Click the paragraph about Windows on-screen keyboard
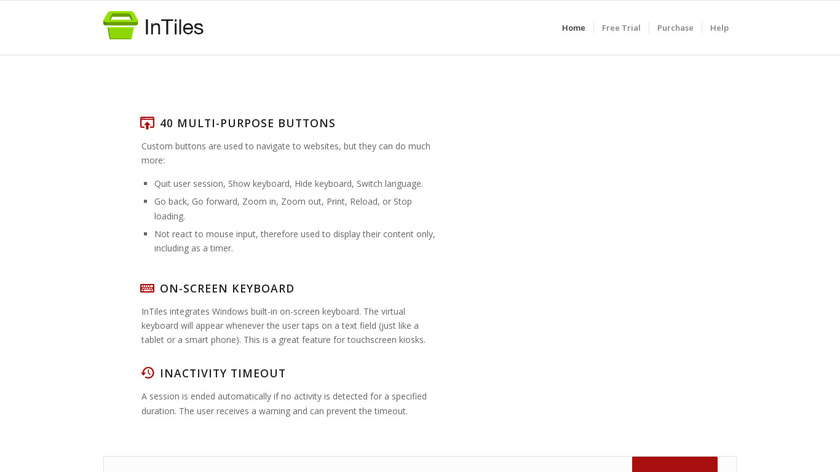This screenshot has height=472, width=840. coord(284,325)
